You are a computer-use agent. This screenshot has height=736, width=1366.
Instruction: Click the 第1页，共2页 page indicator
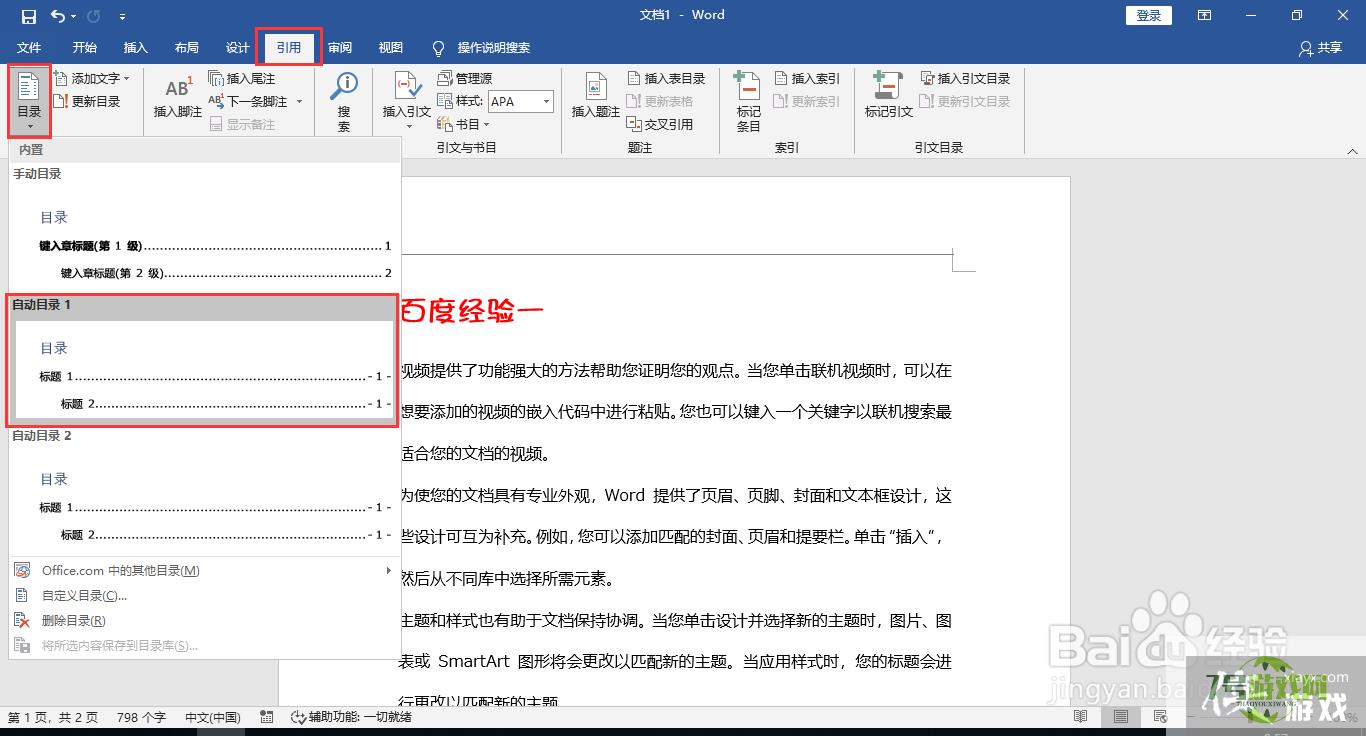point(53,717)
